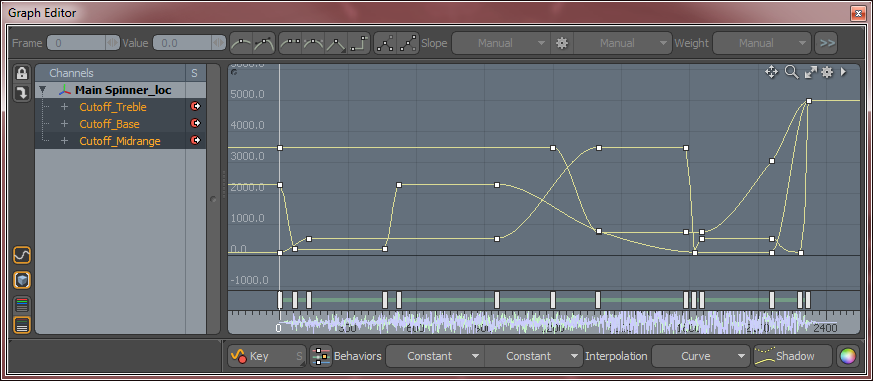
Task: Open graph viewport settings gear
Action: [827, 72]
